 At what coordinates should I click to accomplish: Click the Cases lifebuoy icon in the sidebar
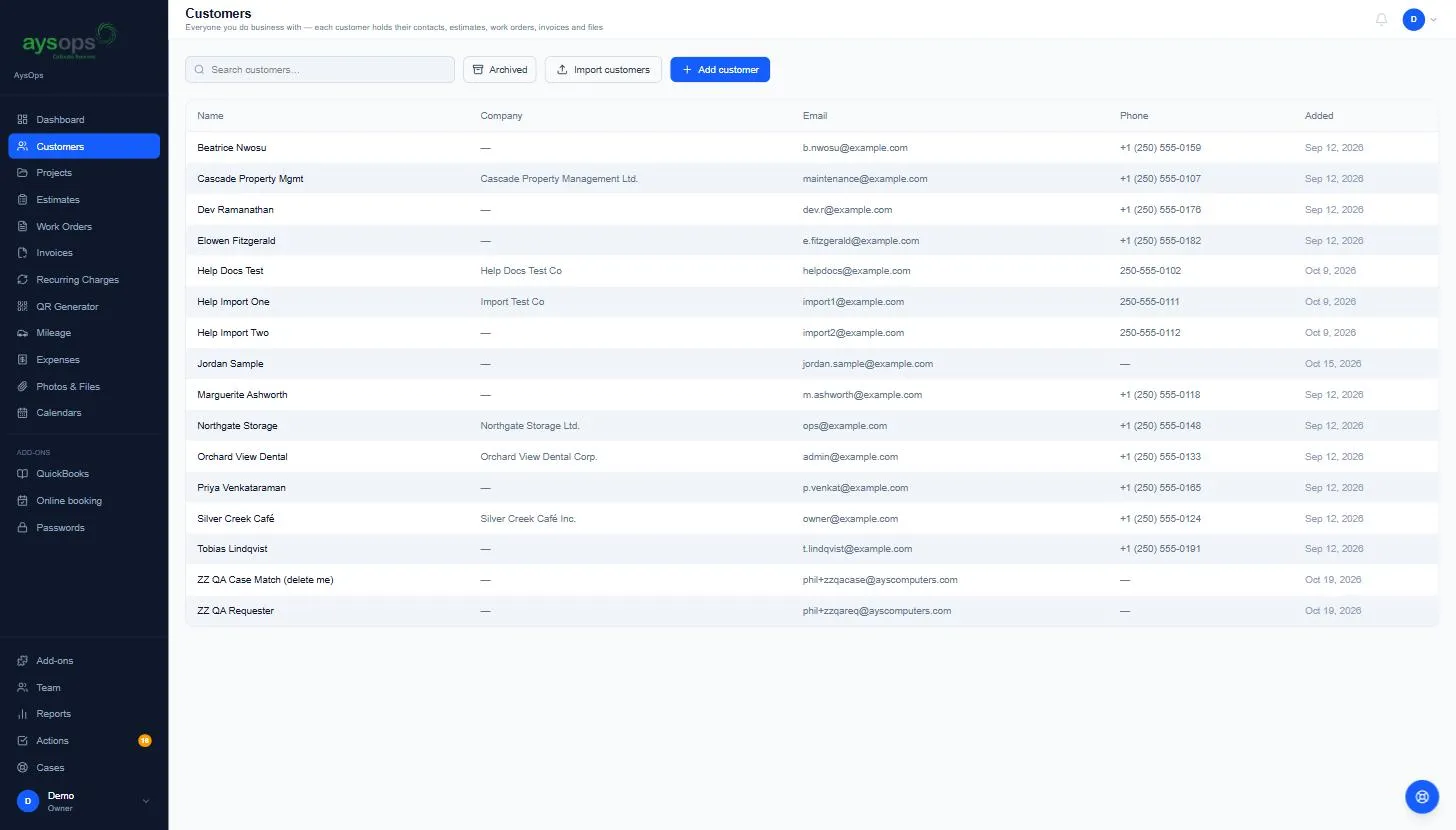coord(23,768)
